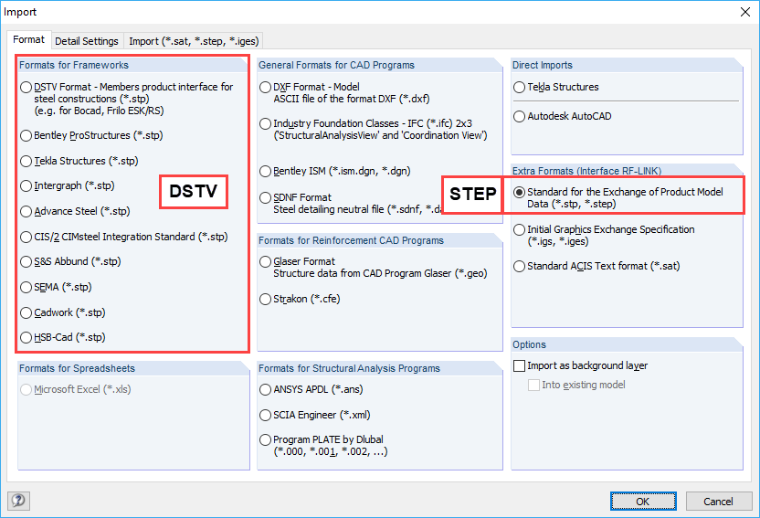Cancel the Import dialog
The image size is (760, 518).
[718, 501]
